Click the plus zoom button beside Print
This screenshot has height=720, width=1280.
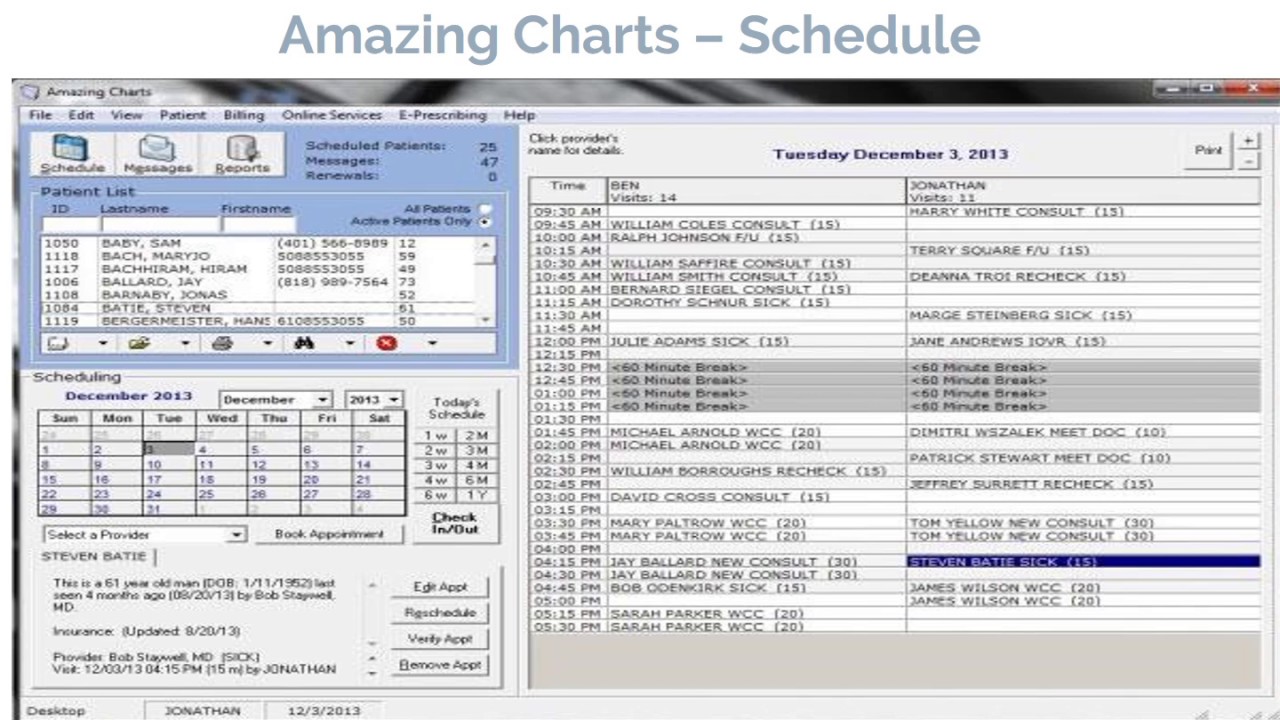tap(1250, 141)
